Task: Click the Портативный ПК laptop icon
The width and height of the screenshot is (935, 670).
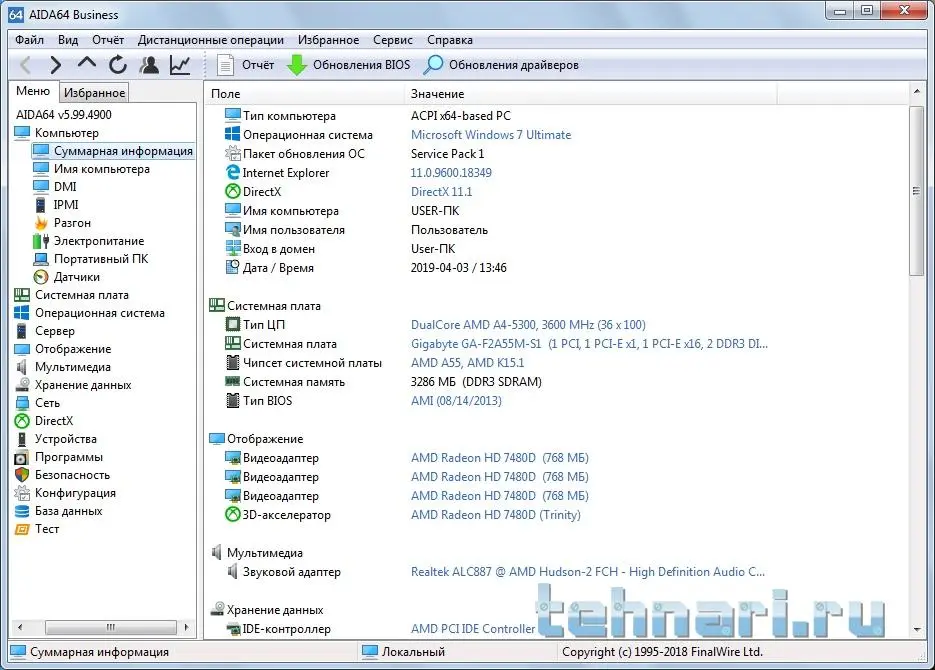Action: (41, 259)
